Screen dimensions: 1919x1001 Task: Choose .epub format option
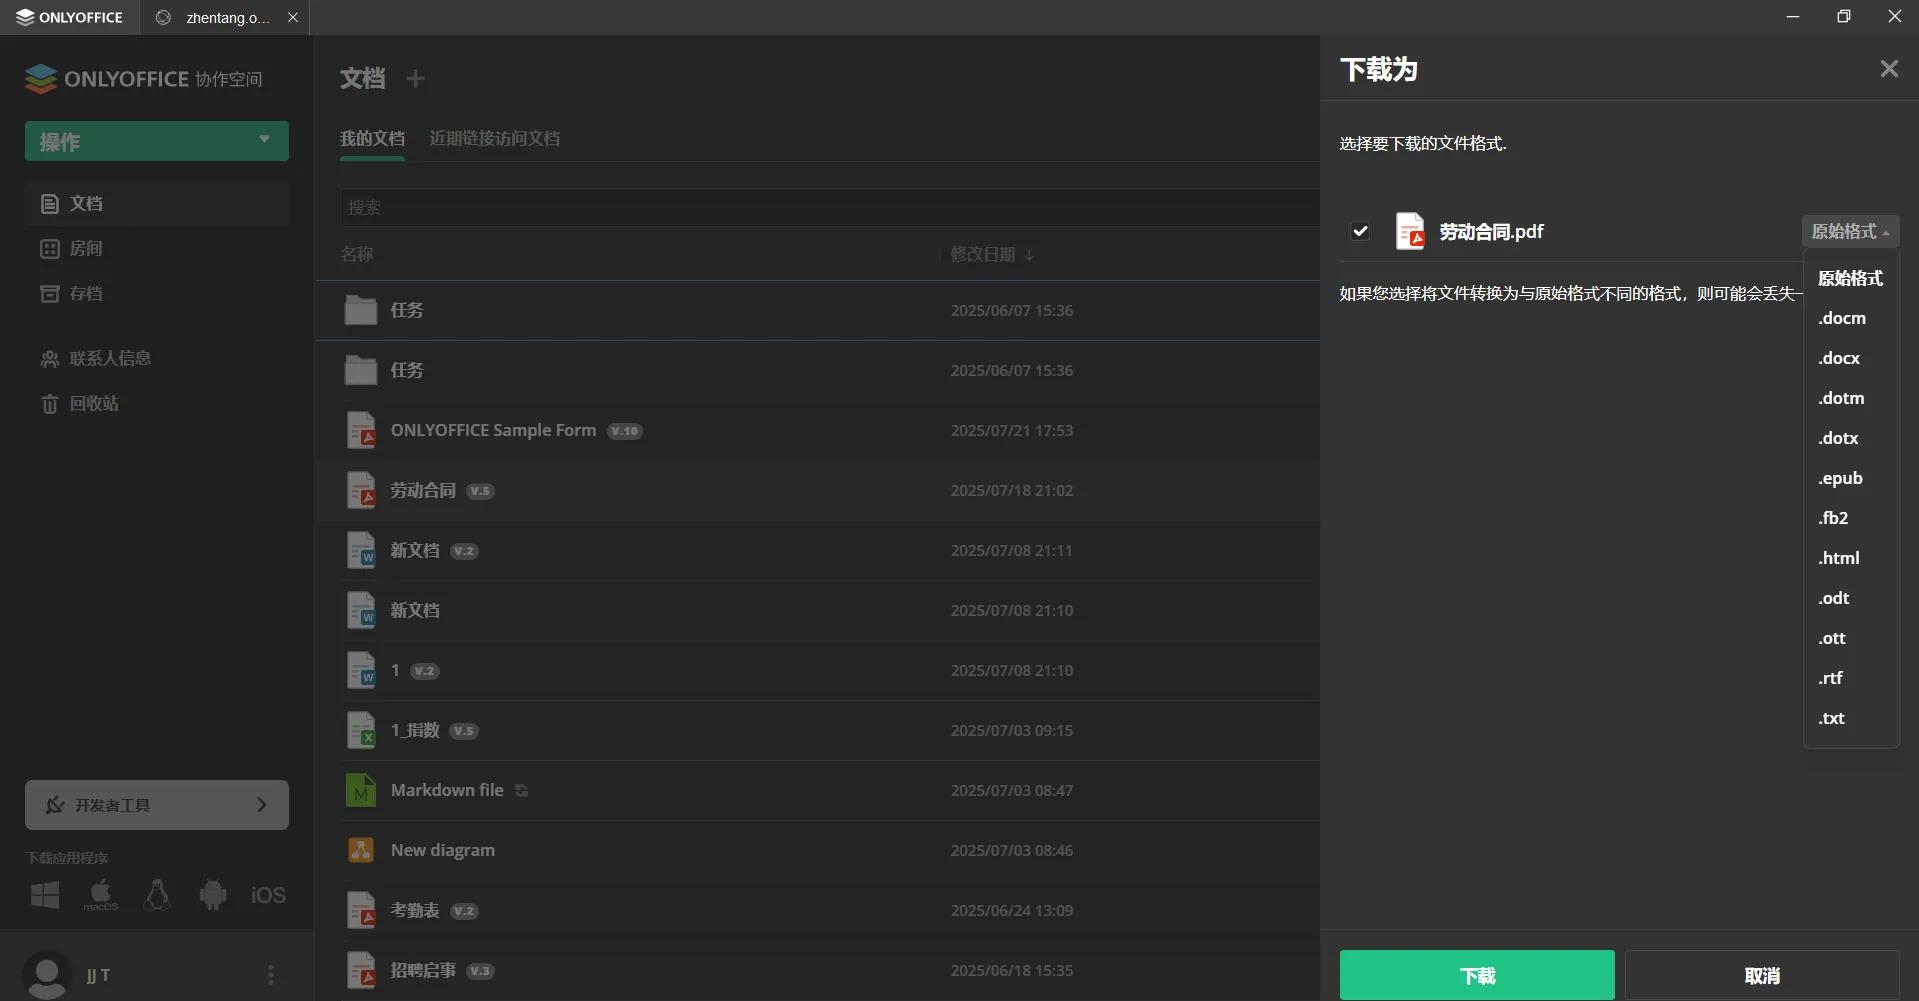[x=1850, y=478]
